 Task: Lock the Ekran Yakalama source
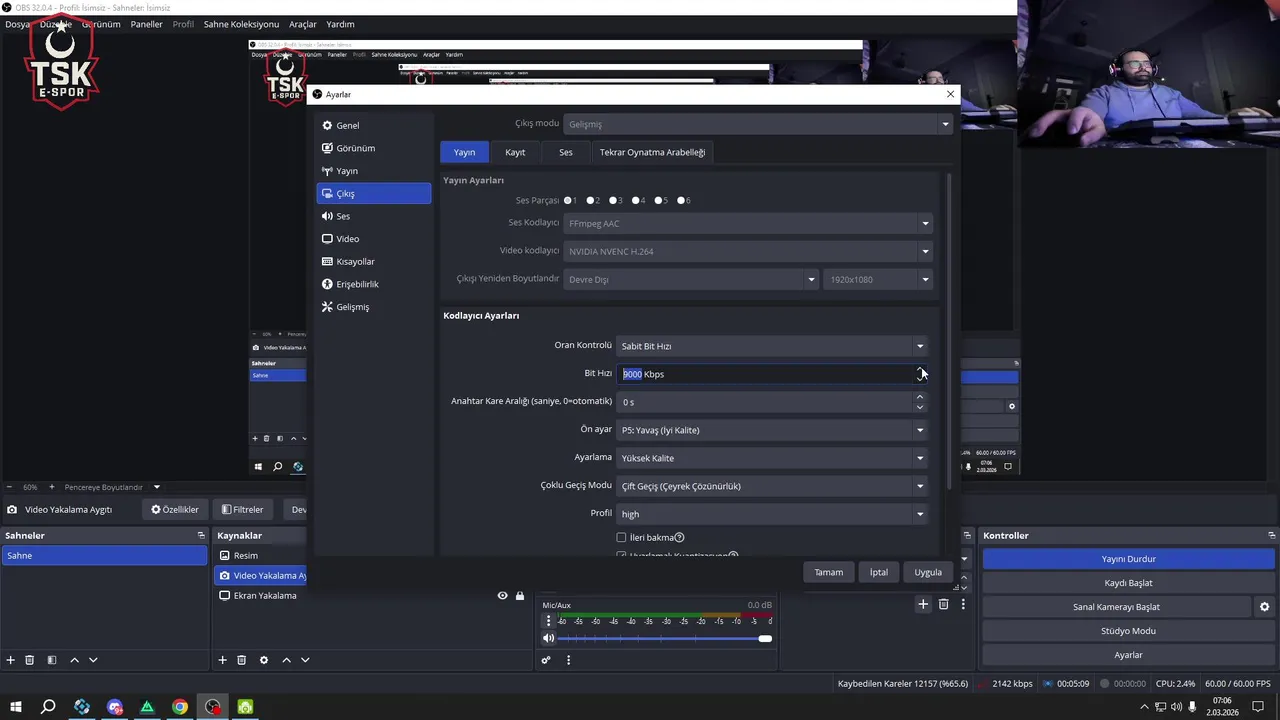[x=520, y=596]
